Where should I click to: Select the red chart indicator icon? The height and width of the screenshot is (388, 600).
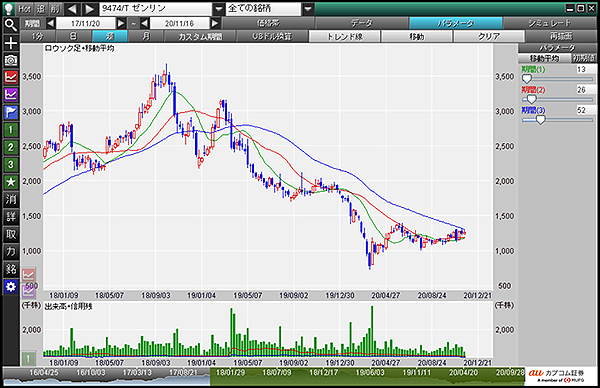11,78
